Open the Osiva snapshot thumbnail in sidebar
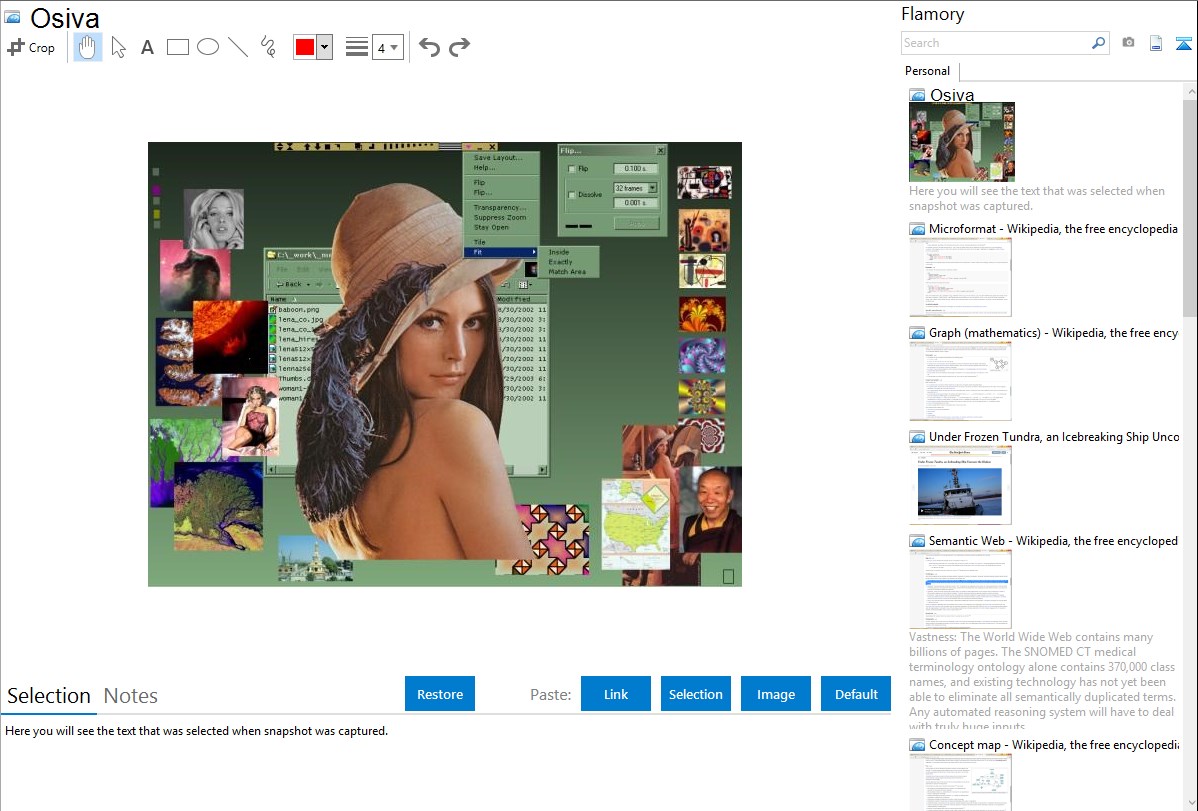This screenshot has width=1198, height=811. (x=962, y=142)
